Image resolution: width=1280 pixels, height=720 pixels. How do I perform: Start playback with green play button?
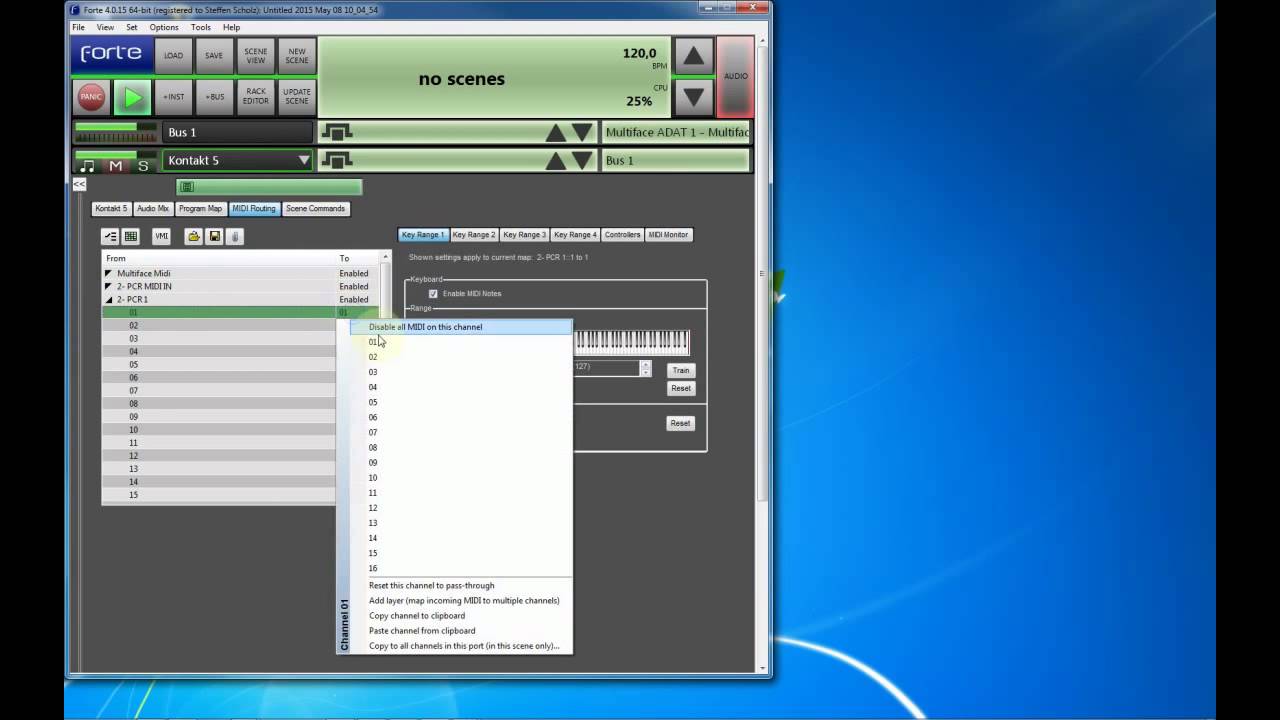[x=132, y=97]
